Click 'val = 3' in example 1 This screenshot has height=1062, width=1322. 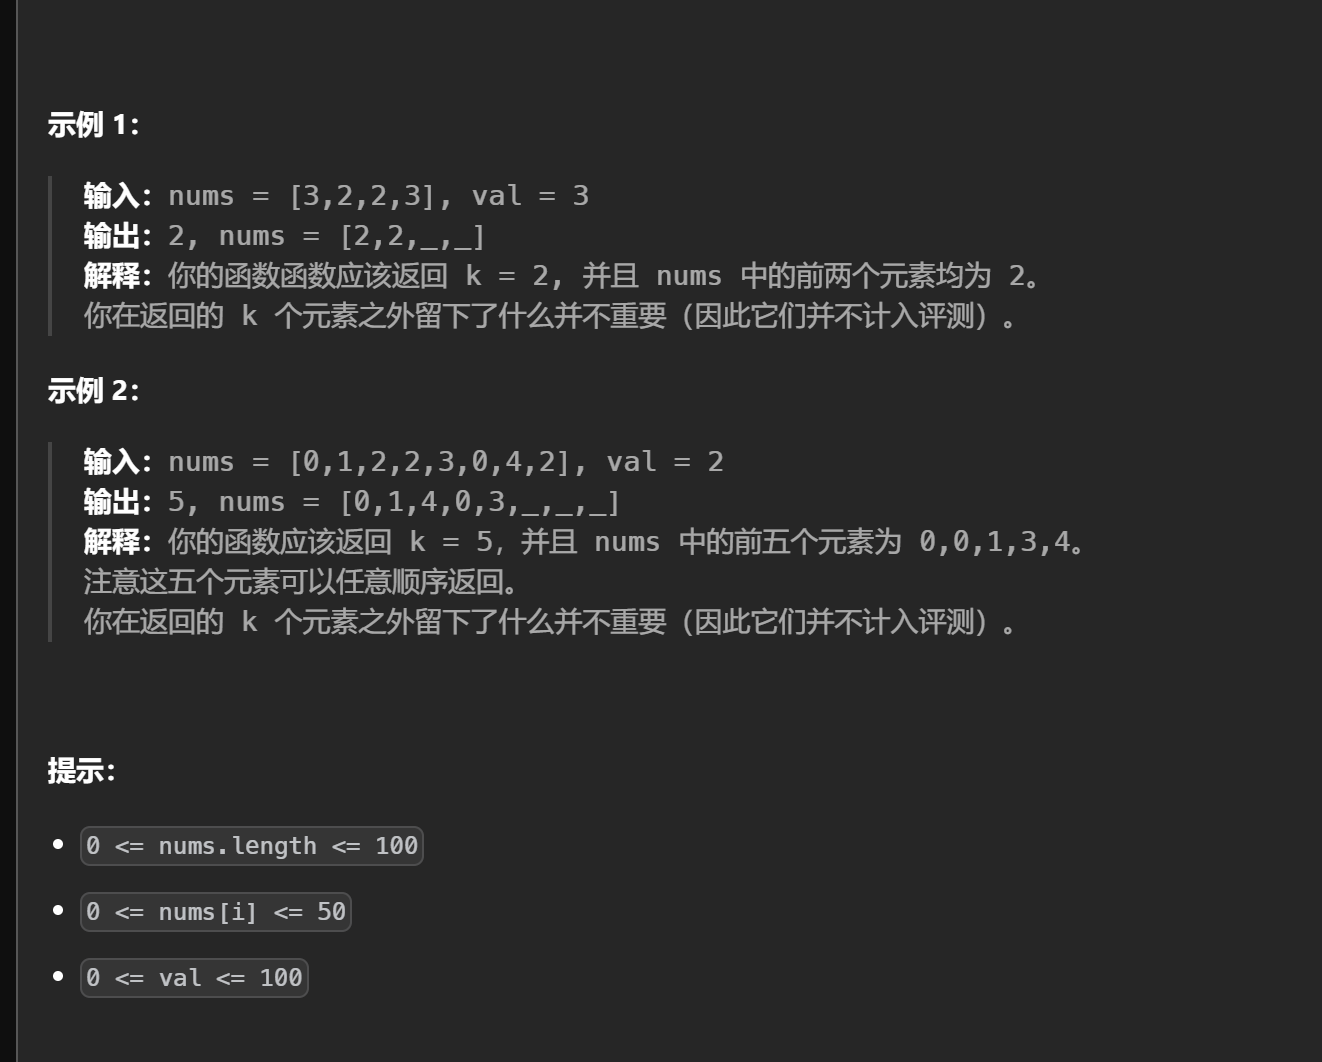(530, 196)
